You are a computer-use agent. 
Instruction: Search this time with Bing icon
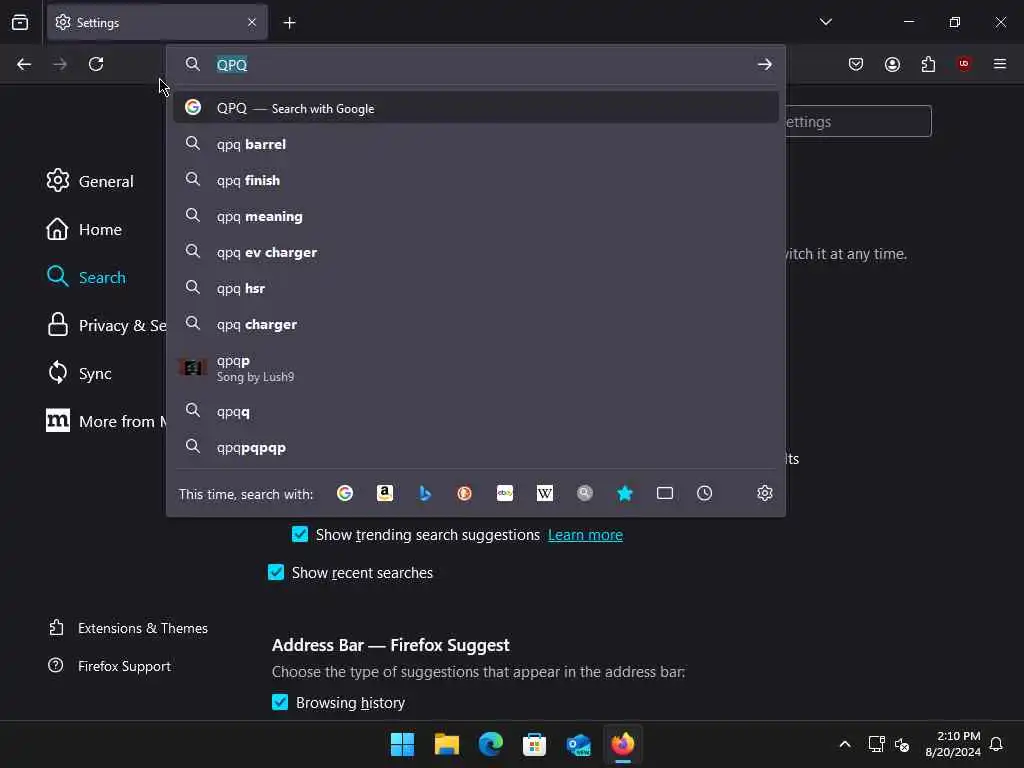(425, 493)
